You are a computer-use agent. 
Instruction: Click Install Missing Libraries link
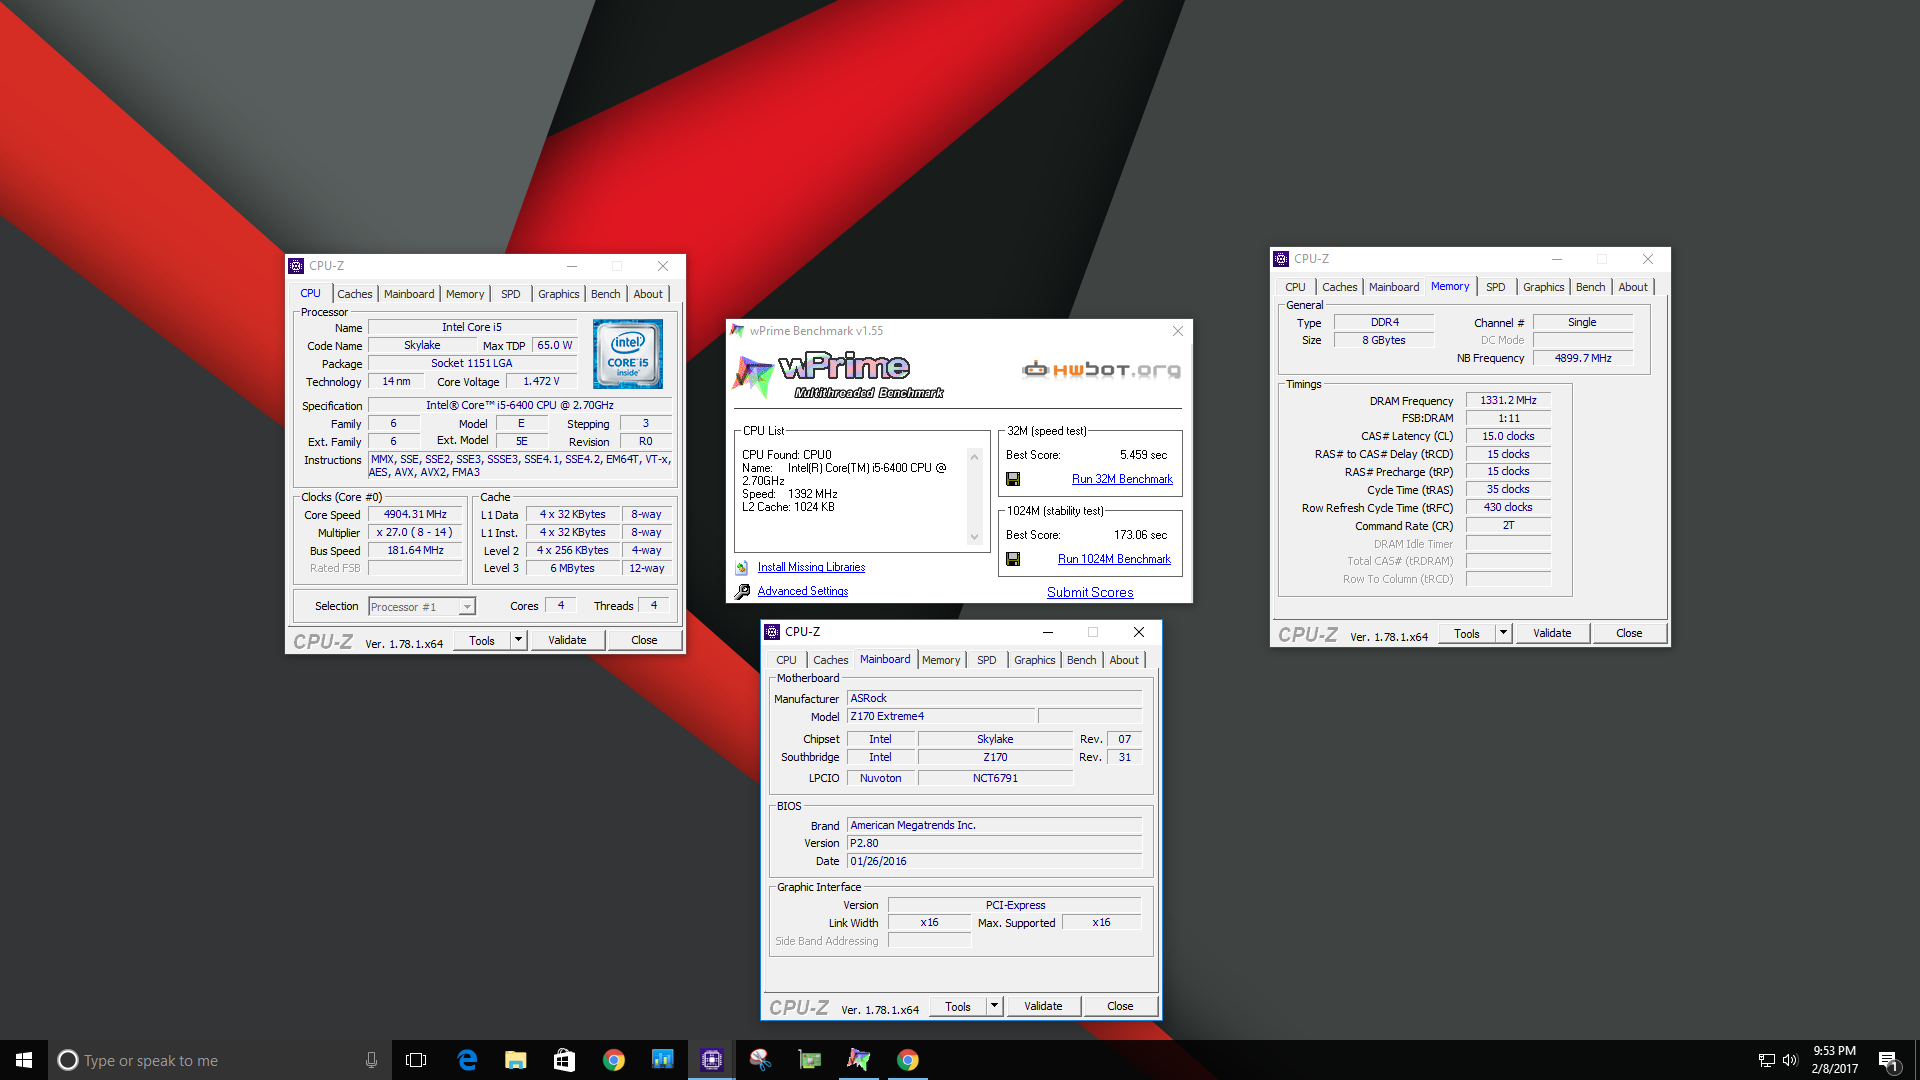click(811, 567)
